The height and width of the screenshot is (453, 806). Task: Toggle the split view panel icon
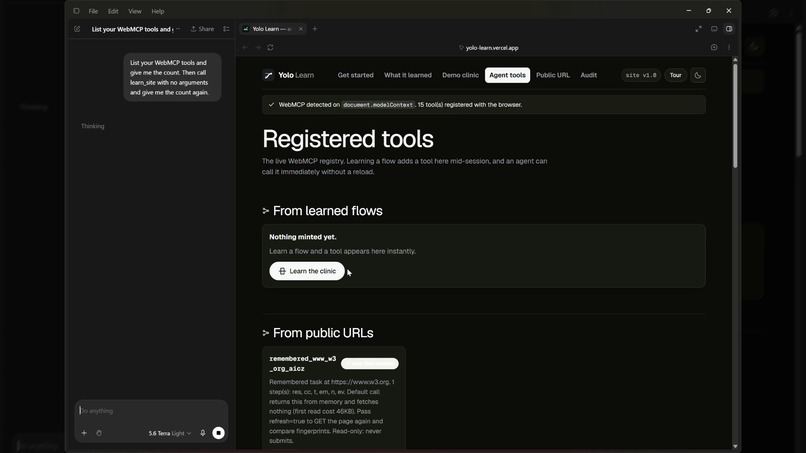729,29
